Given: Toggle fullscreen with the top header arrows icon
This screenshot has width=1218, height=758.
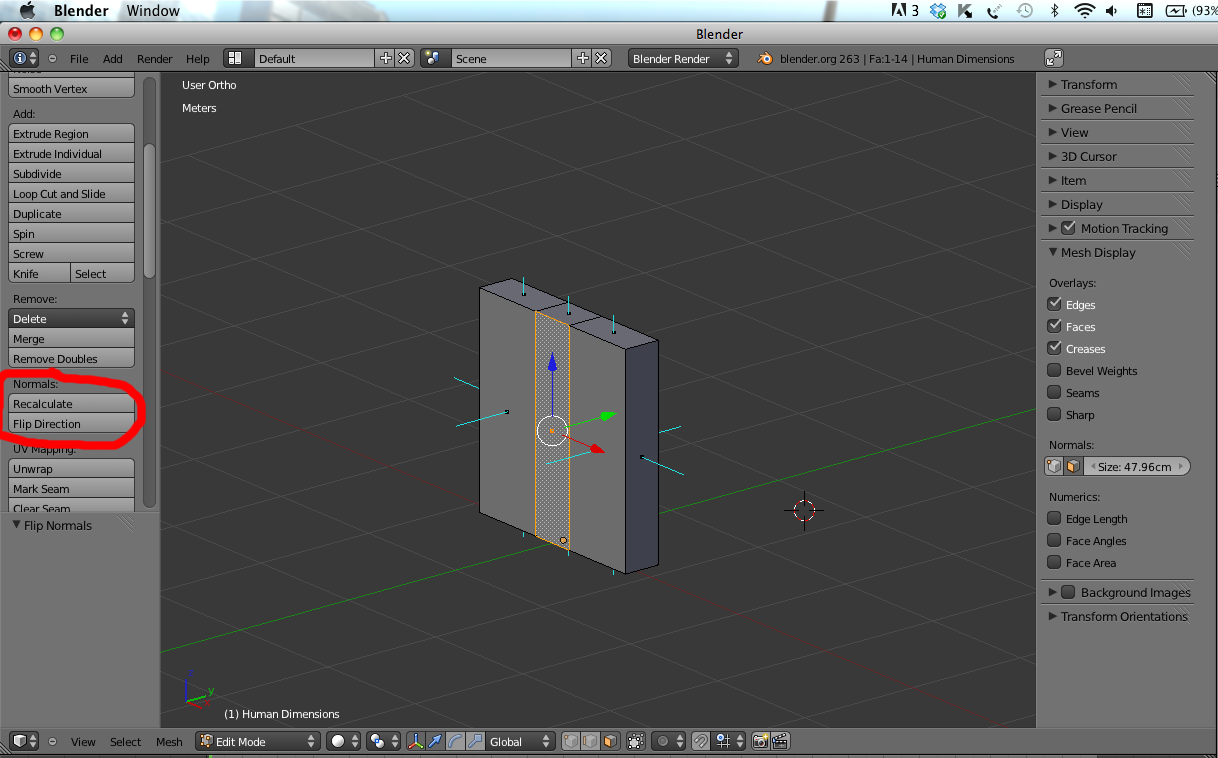Looking at the screenshot, I should coord(1054,59).
